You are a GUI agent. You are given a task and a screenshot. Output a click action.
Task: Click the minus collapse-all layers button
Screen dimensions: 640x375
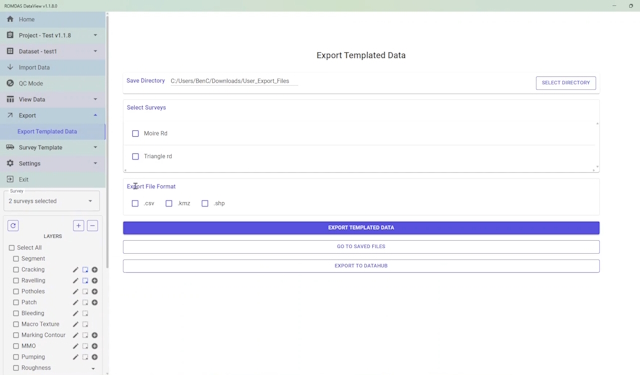coord(93,226)
